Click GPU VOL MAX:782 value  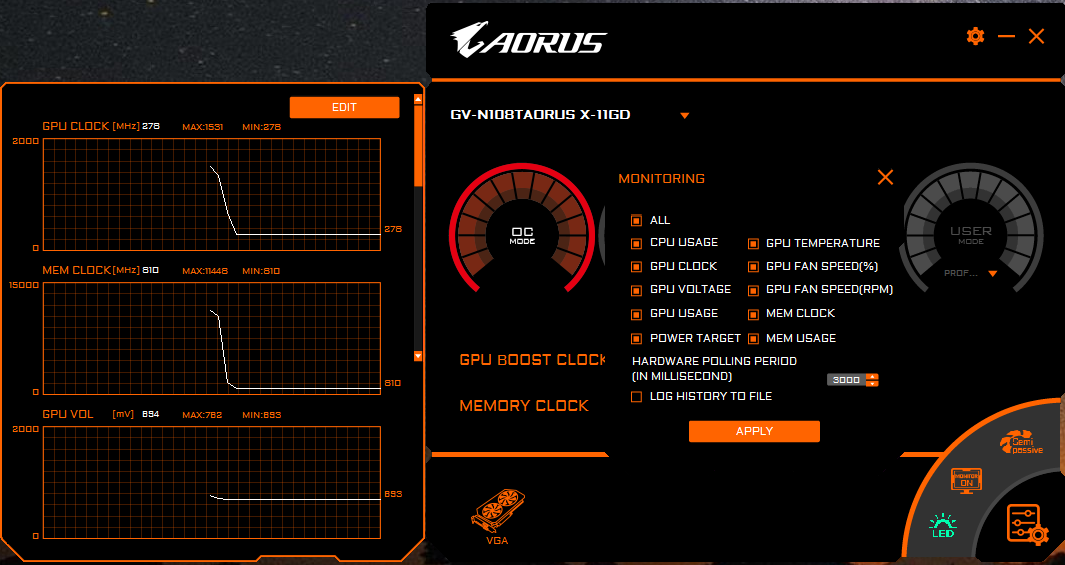pyautogui.click(x=202, y=415)
